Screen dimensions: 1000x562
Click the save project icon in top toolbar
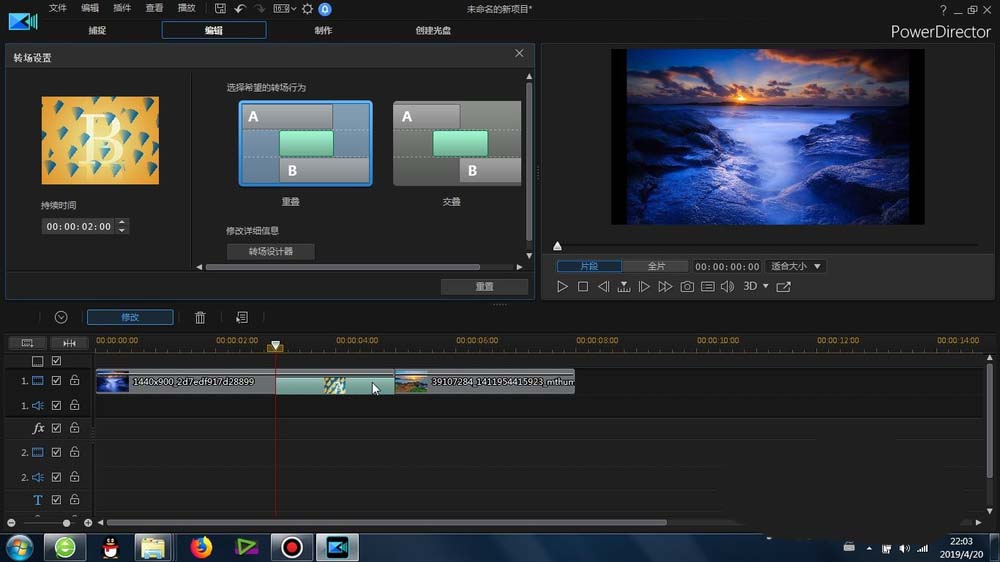coord(220,9)
